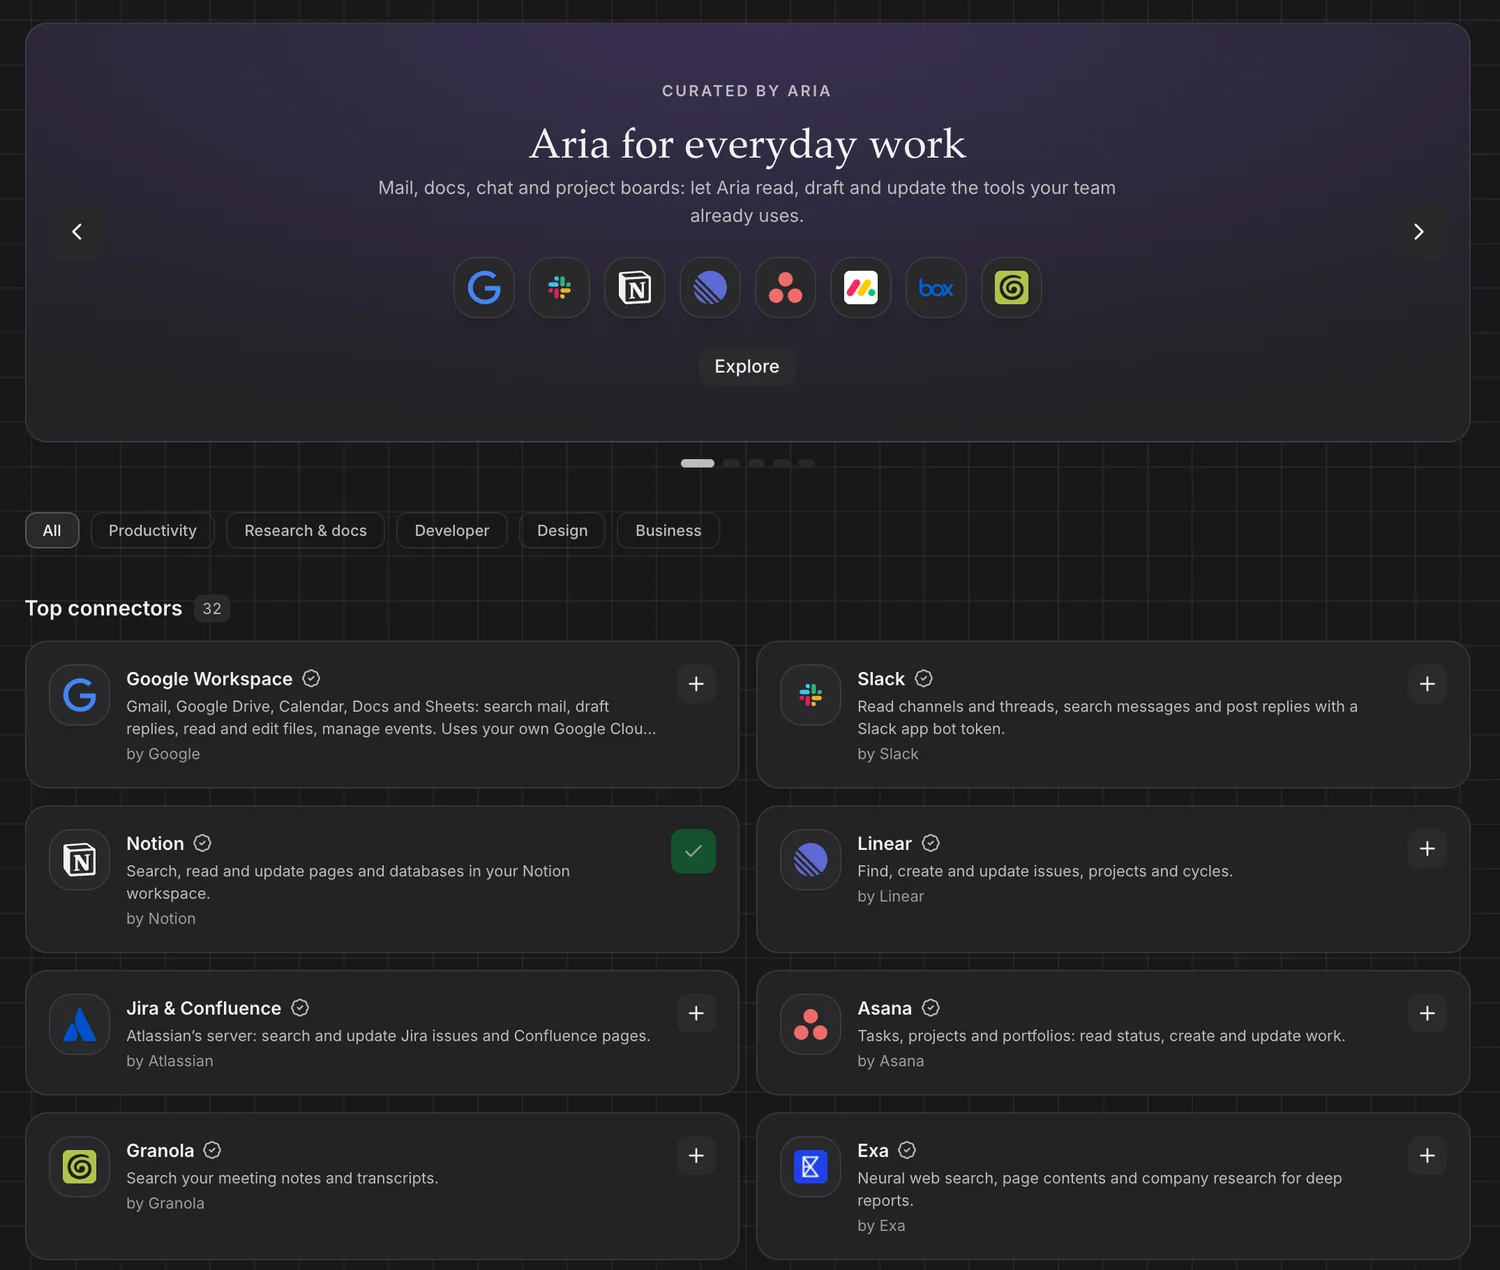Click the Notion icon in the featured banner
The image size is (1500, 1270).
click(635, 288)
